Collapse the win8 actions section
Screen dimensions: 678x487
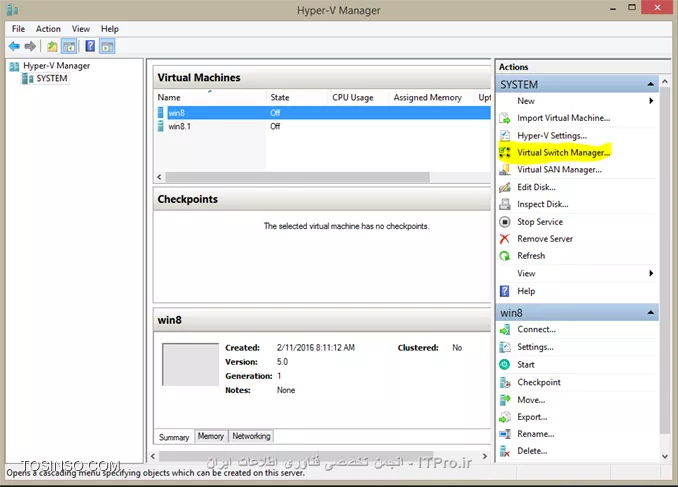(651, 313)
